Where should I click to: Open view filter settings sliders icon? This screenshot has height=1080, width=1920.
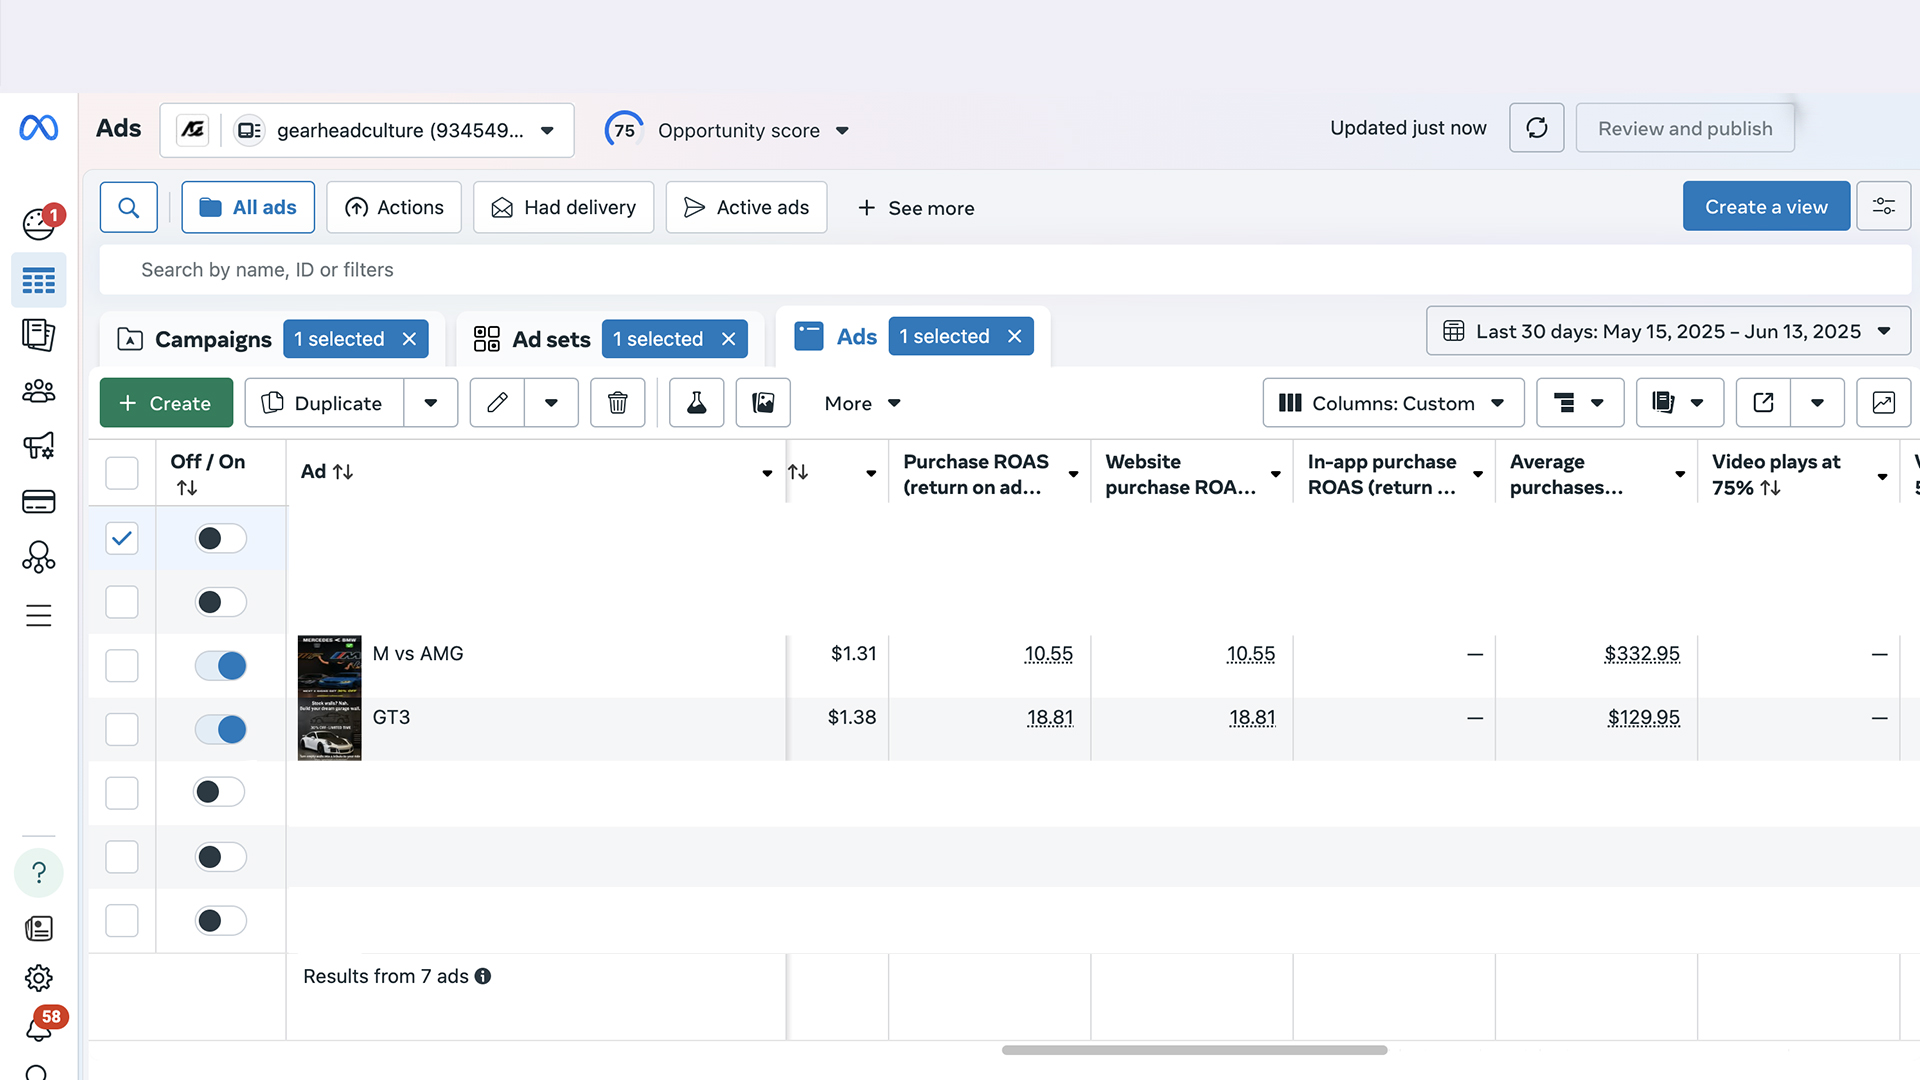[x=1883, y=206]
